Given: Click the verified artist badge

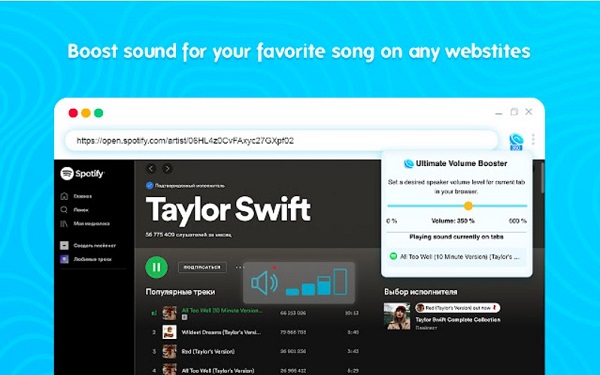Looking at the screenshot, I should pyautogui.click(x=150, y=186).
